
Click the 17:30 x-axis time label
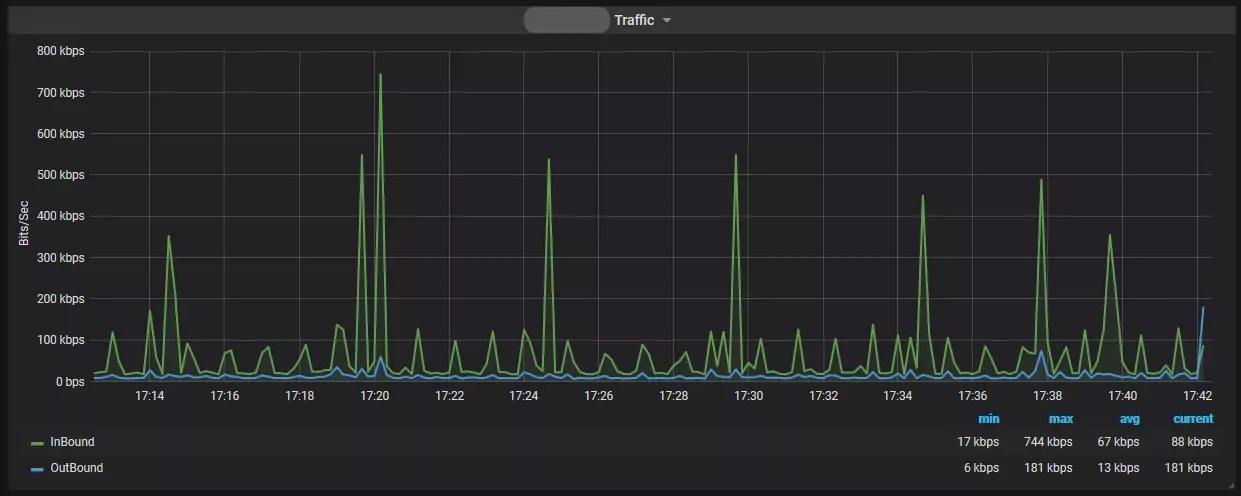coord(749,396)
